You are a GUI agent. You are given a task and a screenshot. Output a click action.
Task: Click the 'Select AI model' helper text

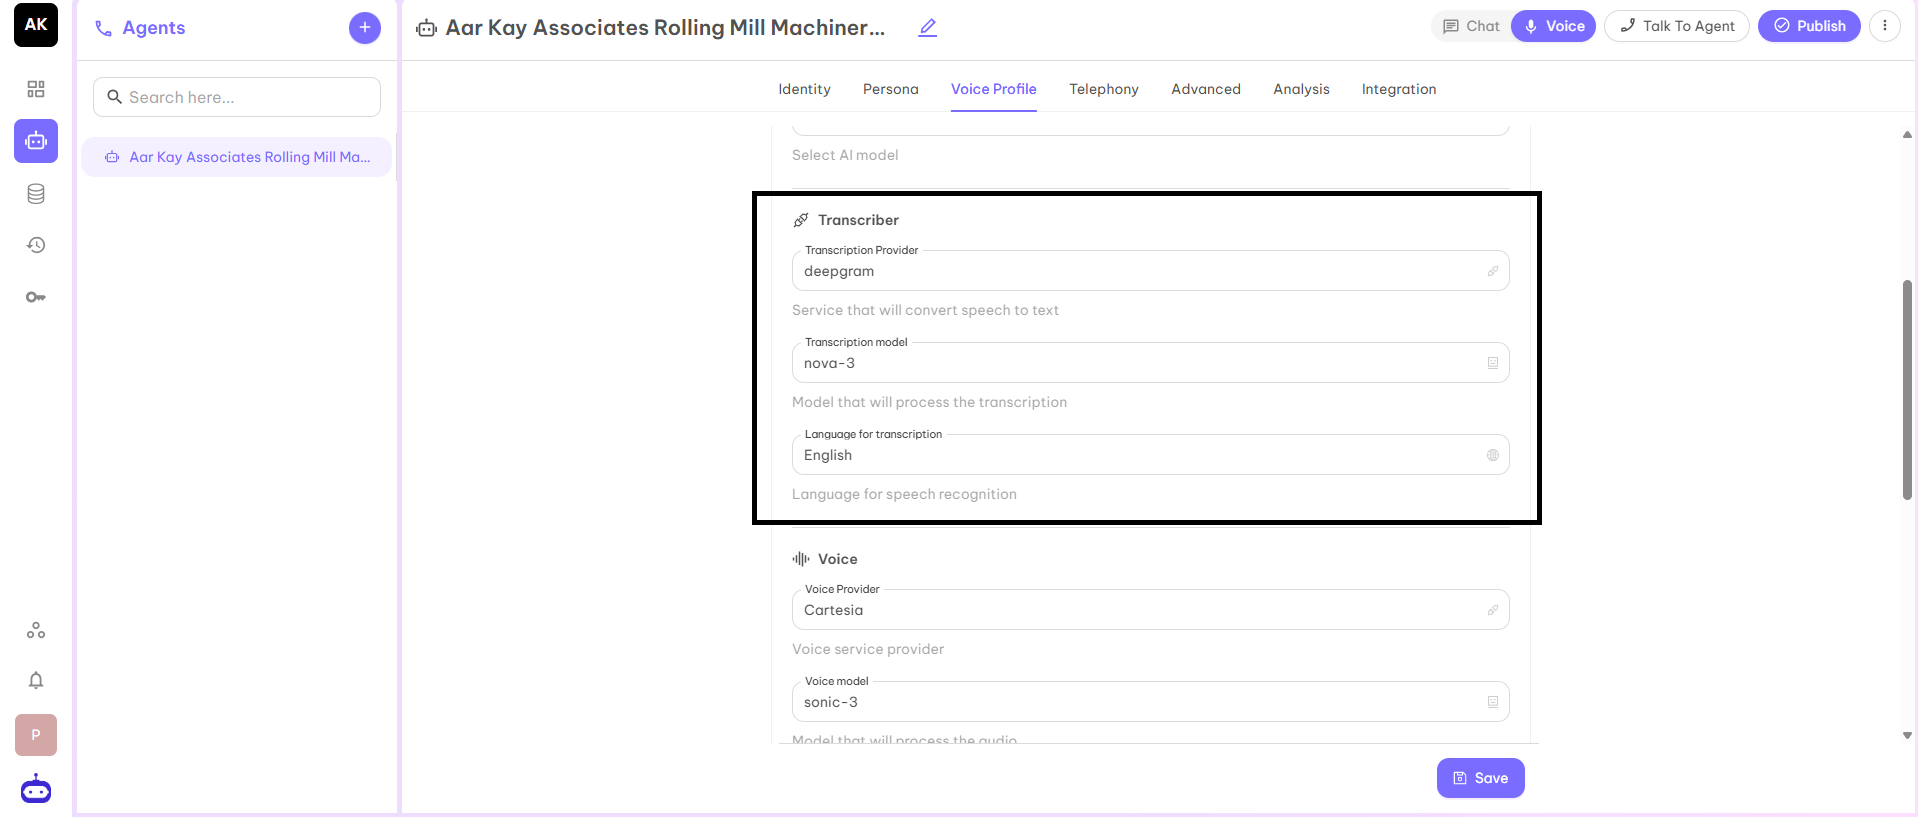click(x=845, y=155)
